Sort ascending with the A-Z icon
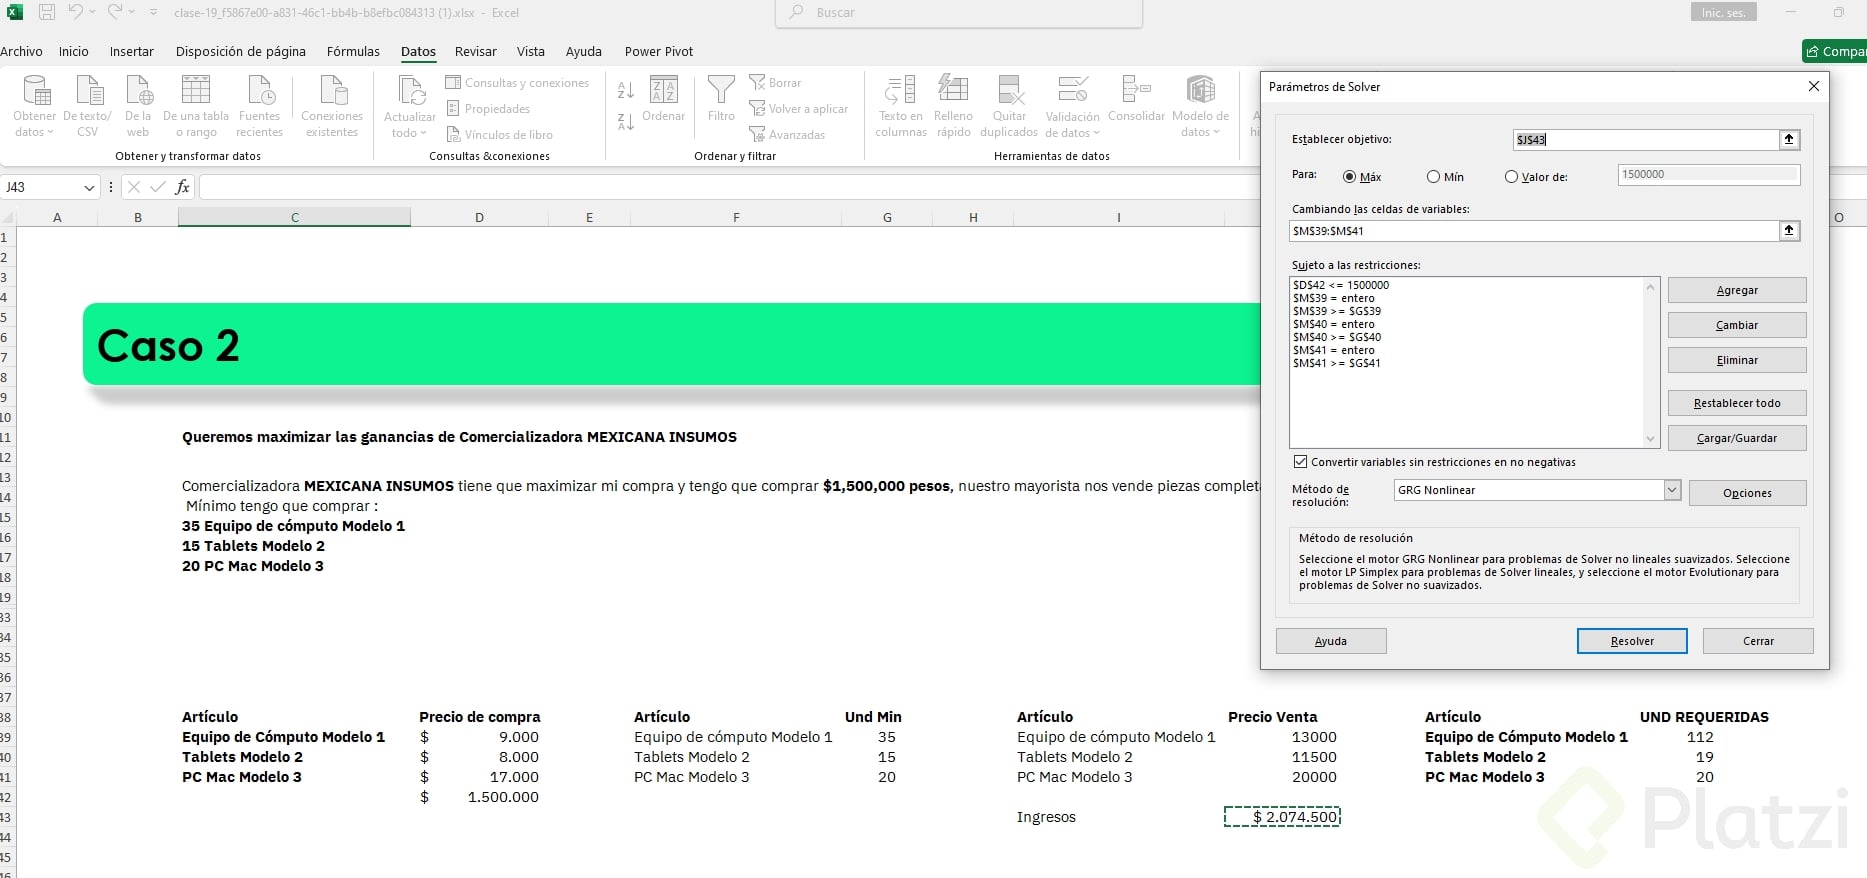 626,90
